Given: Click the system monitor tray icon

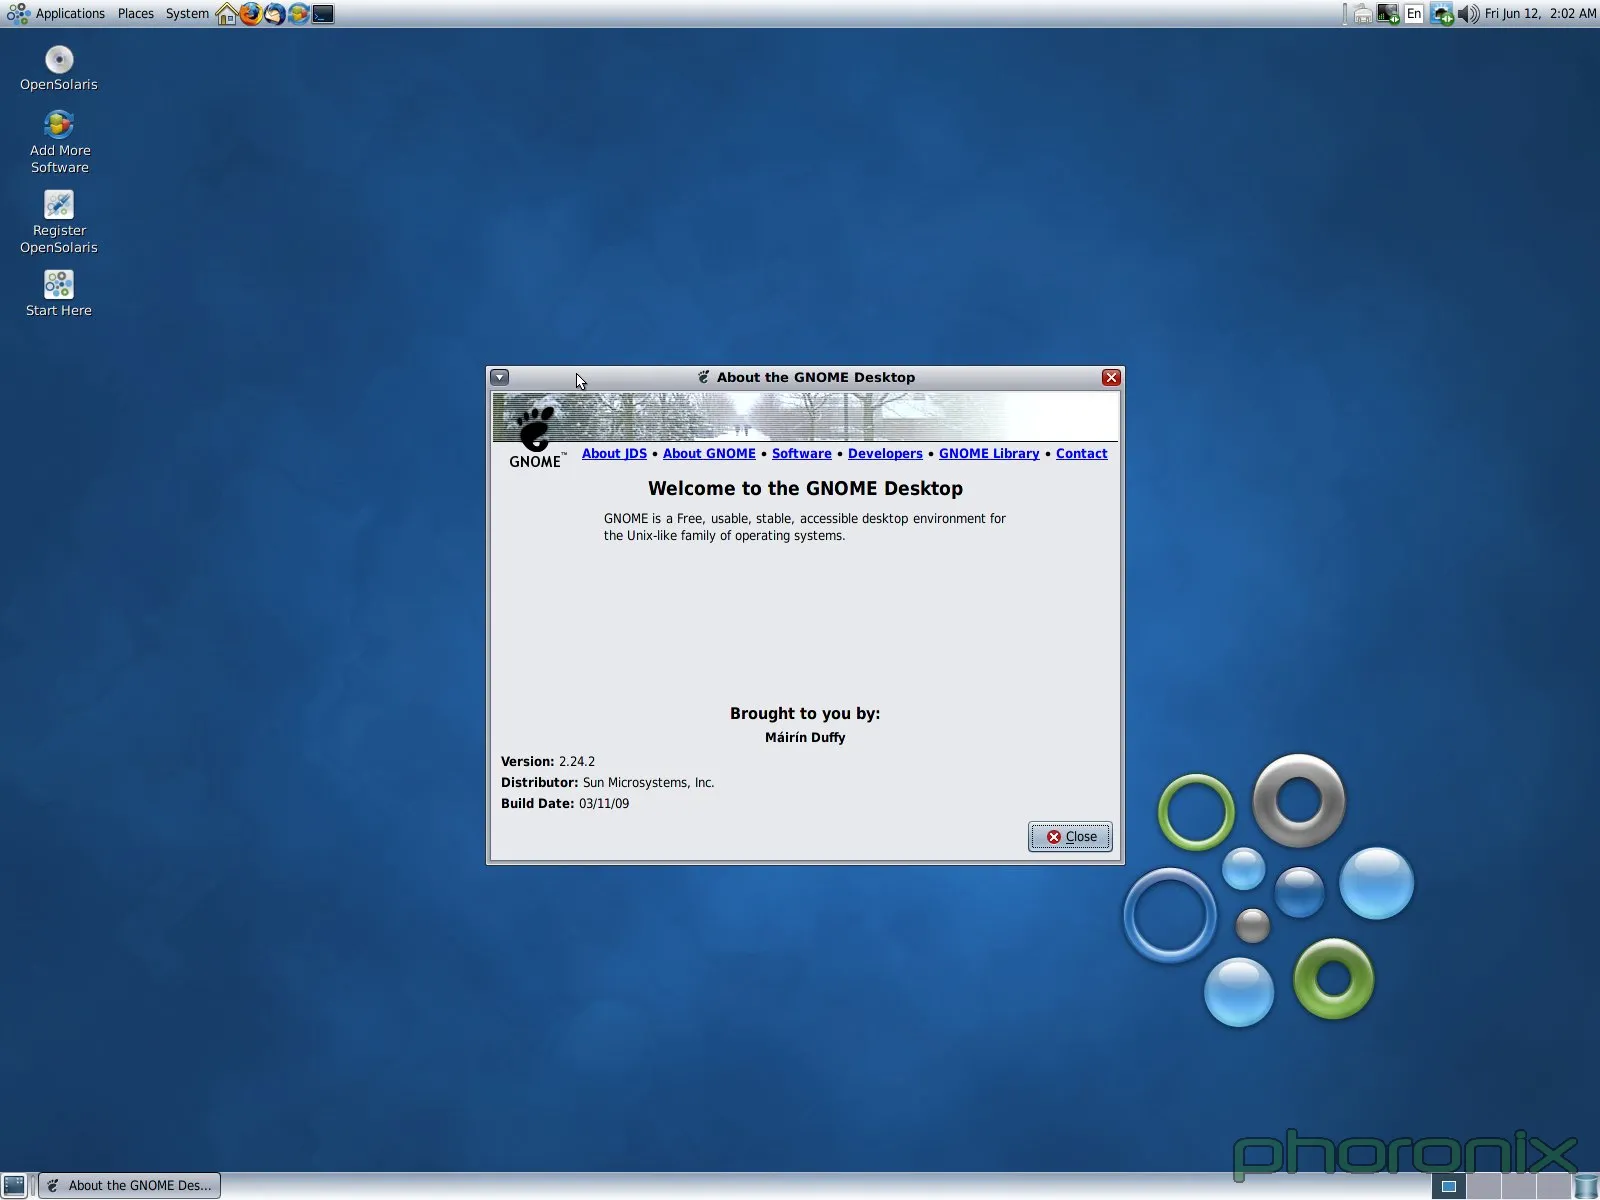Looking at the screenshot, I should click(1388, 14).
